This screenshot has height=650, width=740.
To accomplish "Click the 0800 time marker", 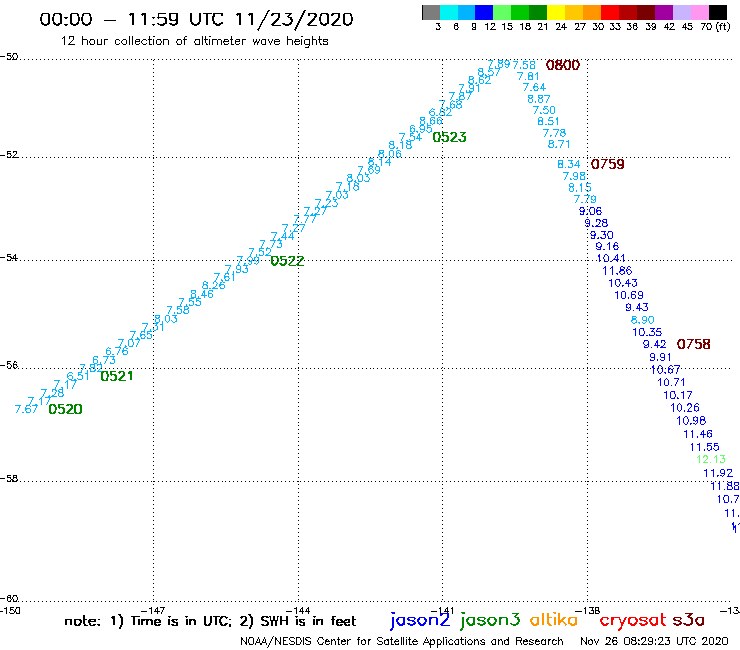I will [x=563, y=65].
